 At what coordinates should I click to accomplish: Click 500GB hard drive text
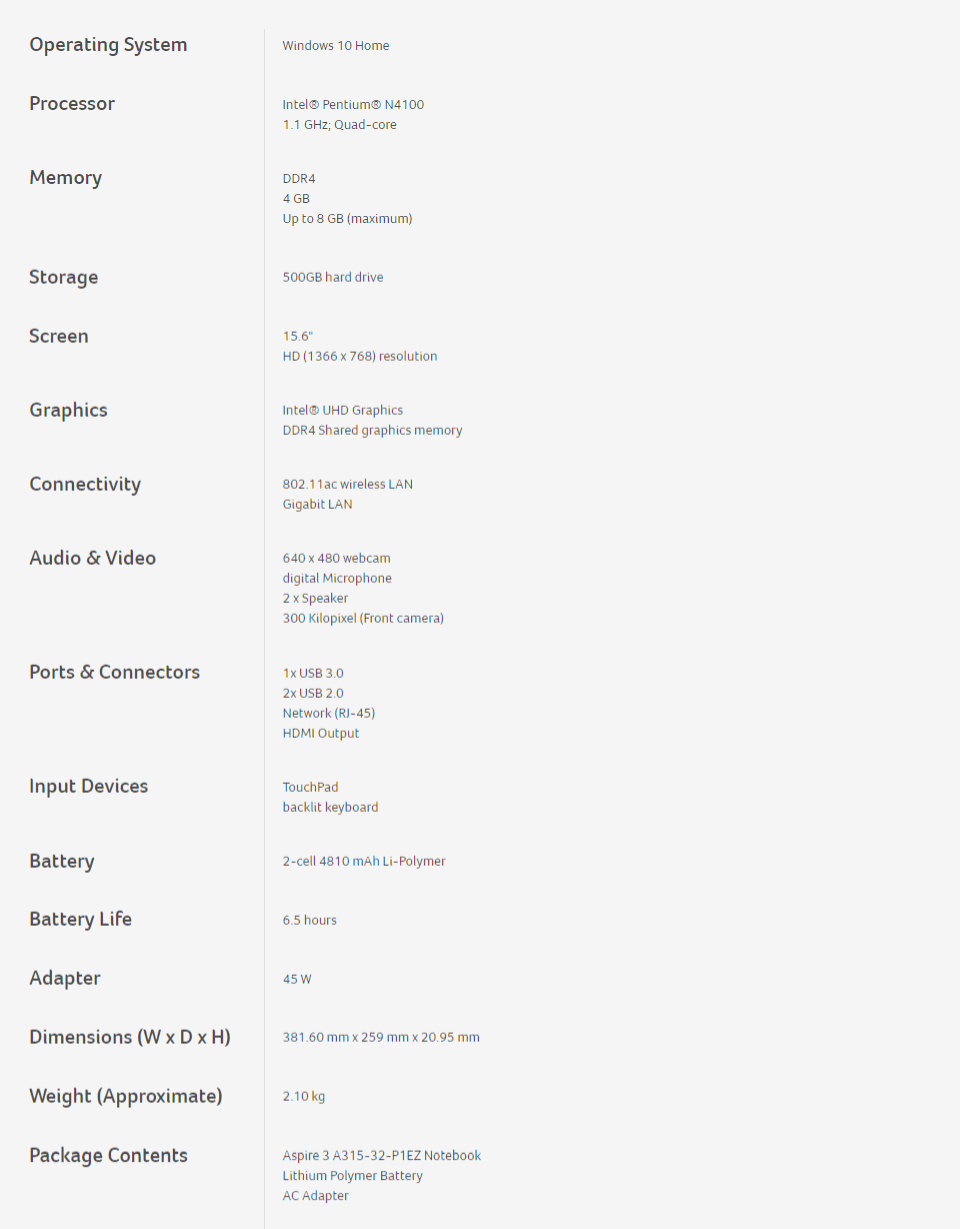[333, 277]
